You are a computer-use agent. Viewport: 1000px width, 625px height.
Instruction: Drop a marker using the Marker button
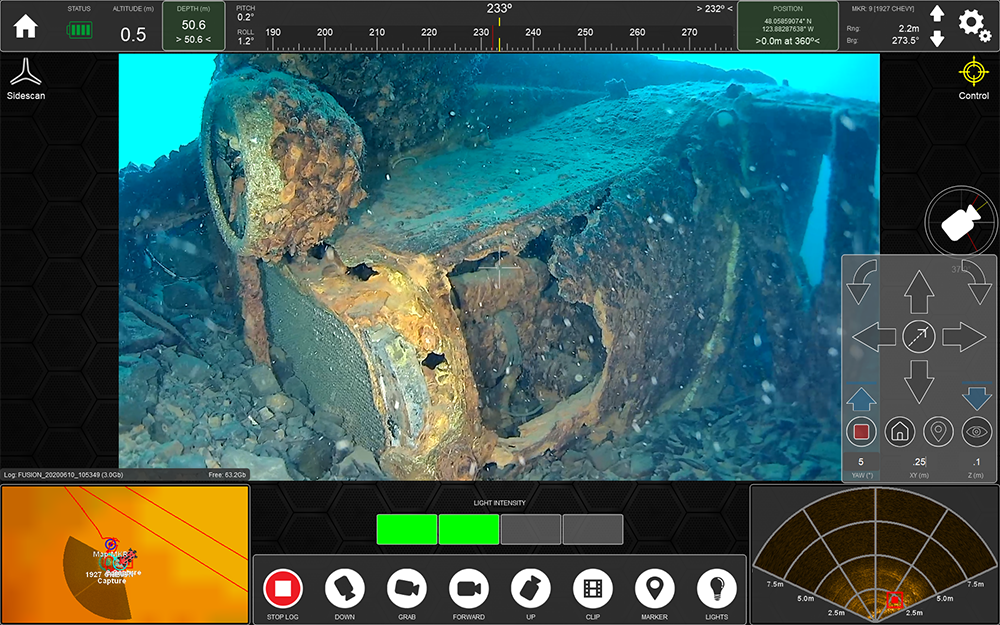tap(654, 589)
